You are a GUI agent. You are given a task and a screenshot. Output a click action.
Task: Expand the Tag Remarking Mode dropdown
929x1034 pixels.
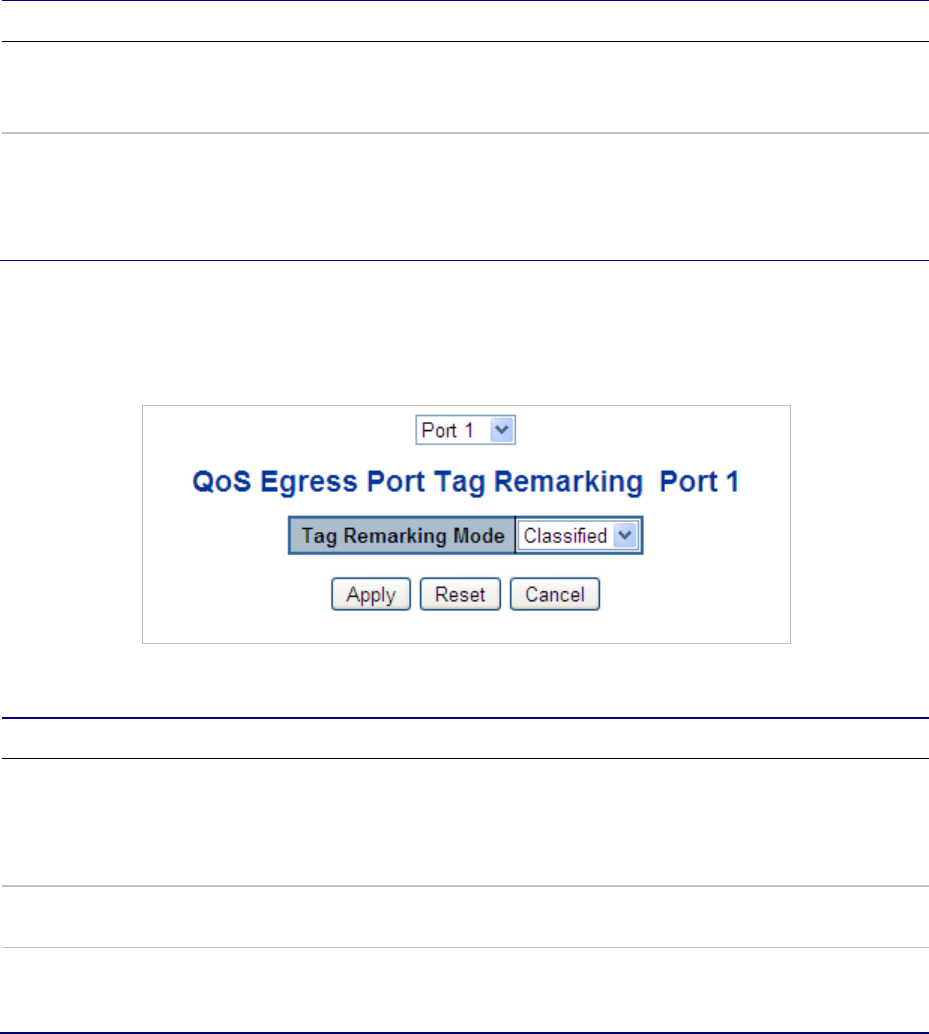click(580, 535)
